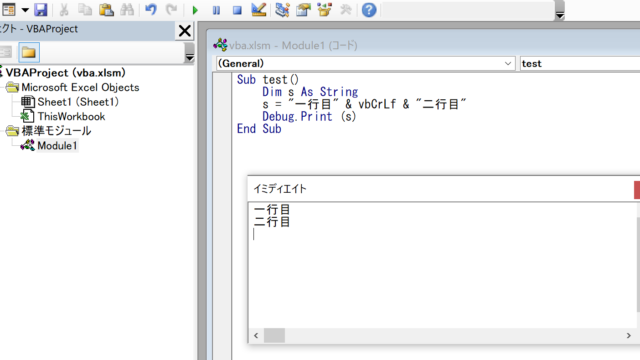Toggle Design Mode icon

(259, 10)
